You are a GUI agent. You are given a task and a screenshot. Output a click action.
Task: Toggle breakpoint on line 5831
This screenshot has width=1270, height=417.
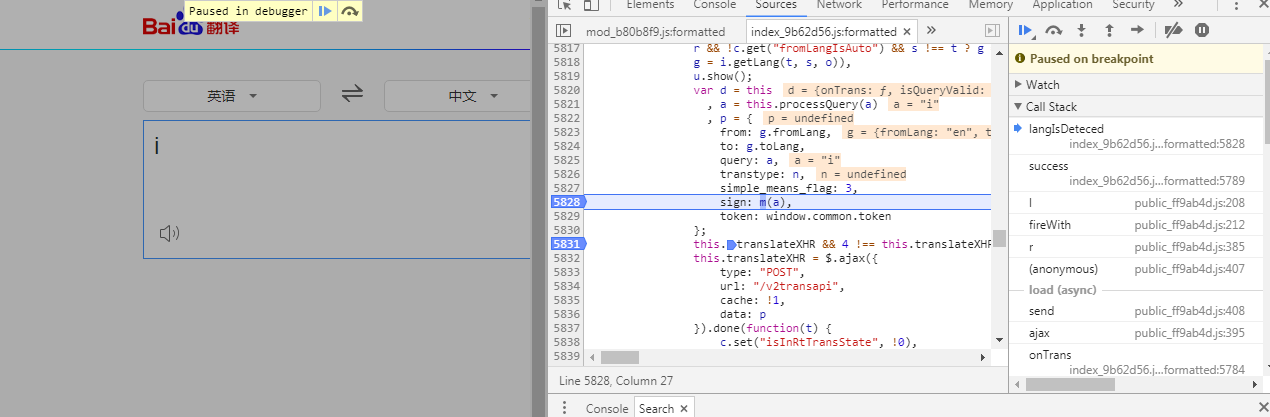tap(566, 243)
